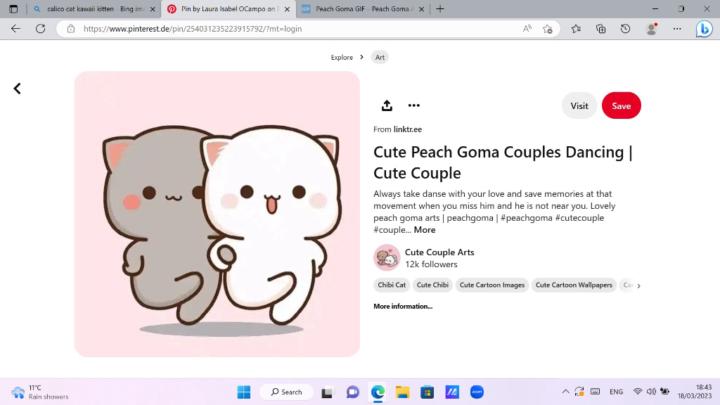This screenshot has height=405, width=720.
Task: Open the Read aloud icon in the address bar
Action: tap(527, 28)
